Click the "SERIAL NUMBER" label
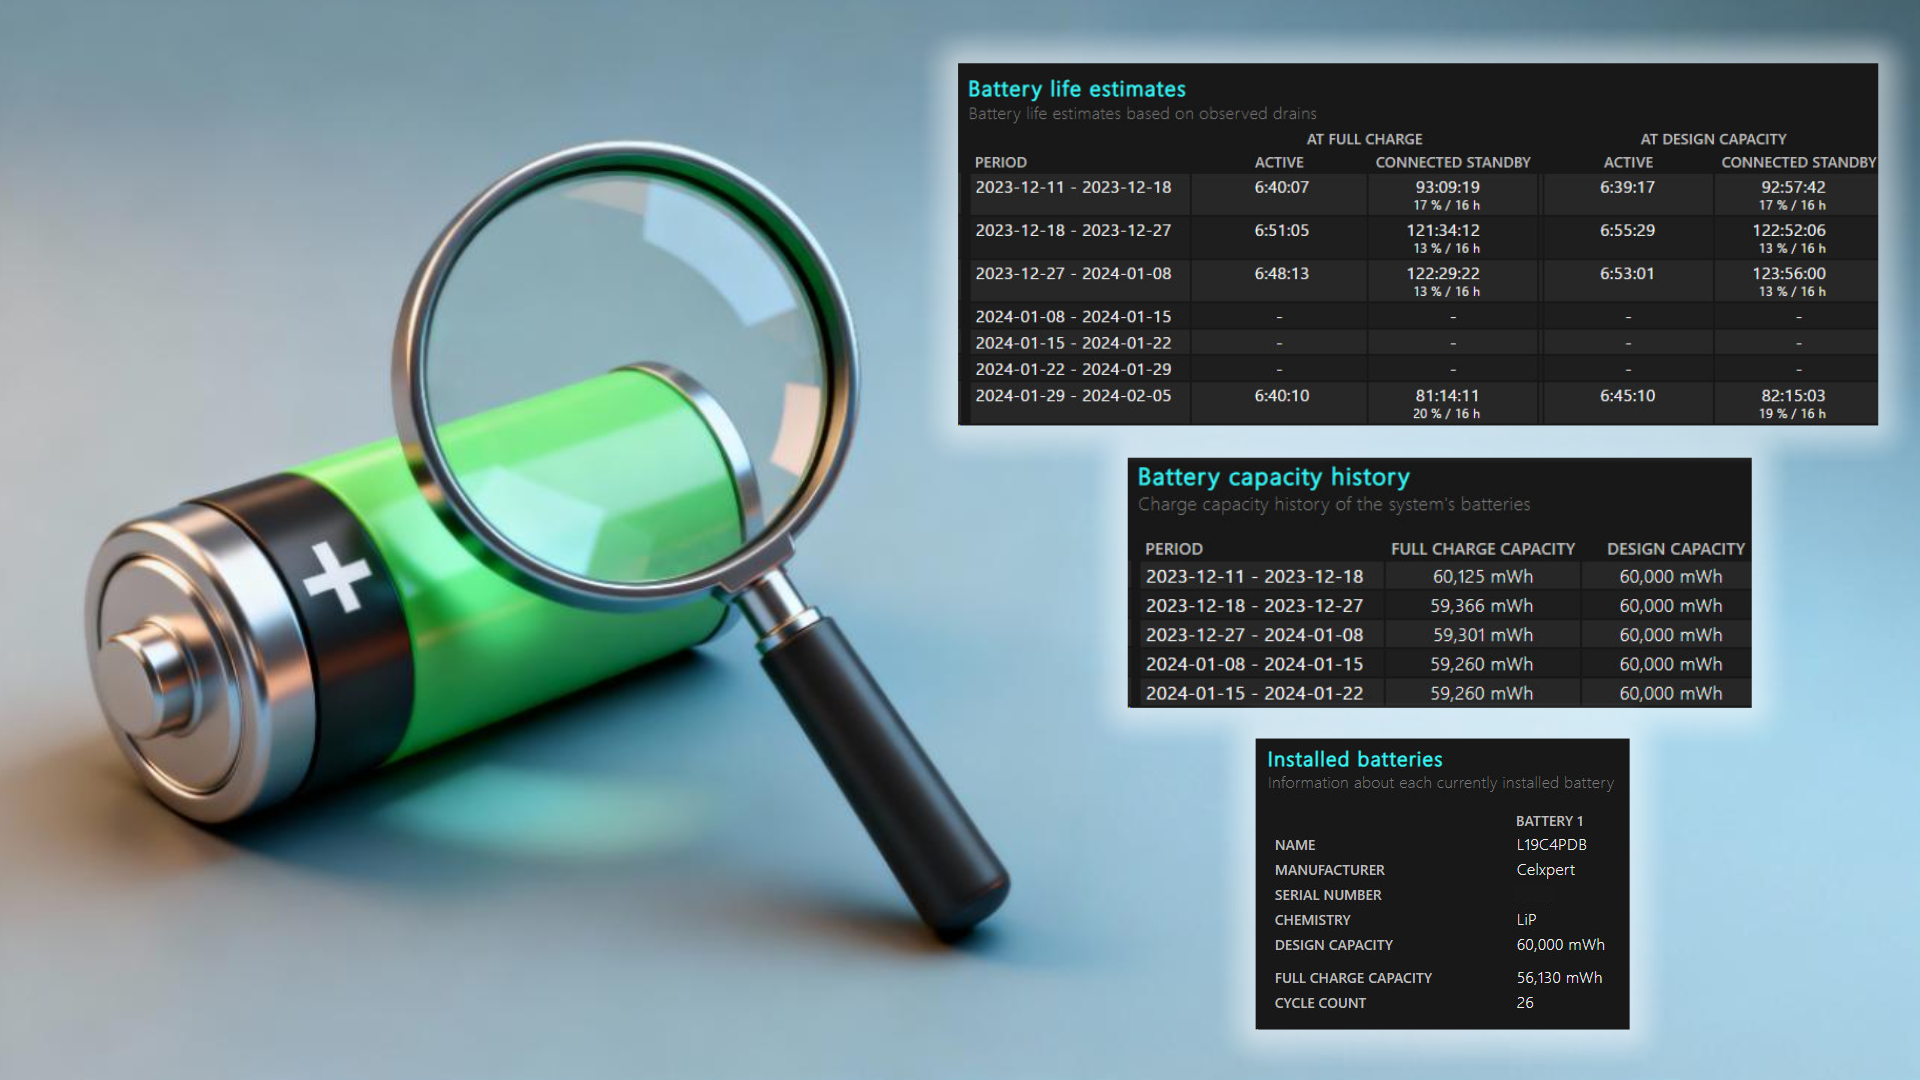This screenshot has height=1080, width=1920. [x=1327, y=895]
